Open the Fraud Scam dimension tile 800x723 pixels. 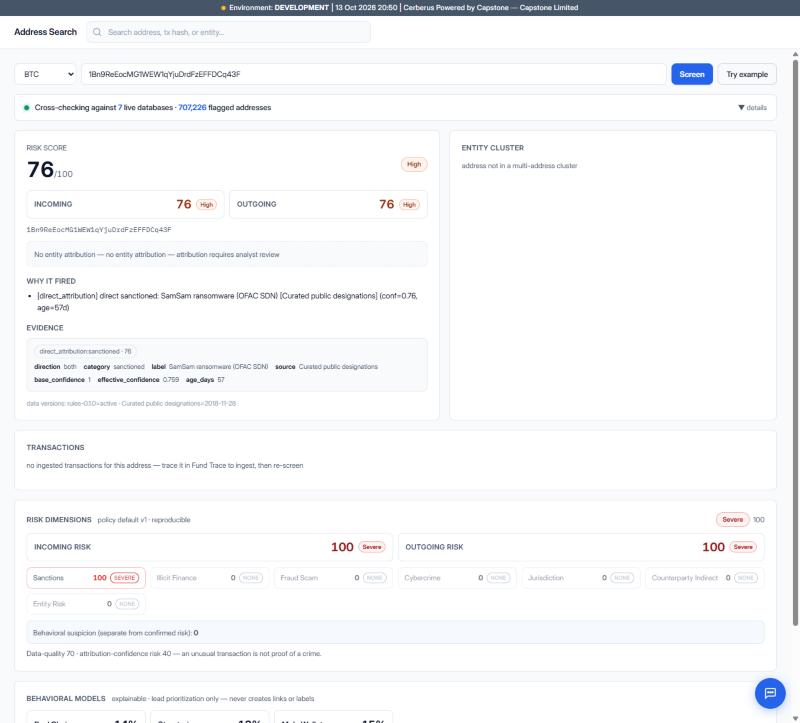tap(333, 578)
